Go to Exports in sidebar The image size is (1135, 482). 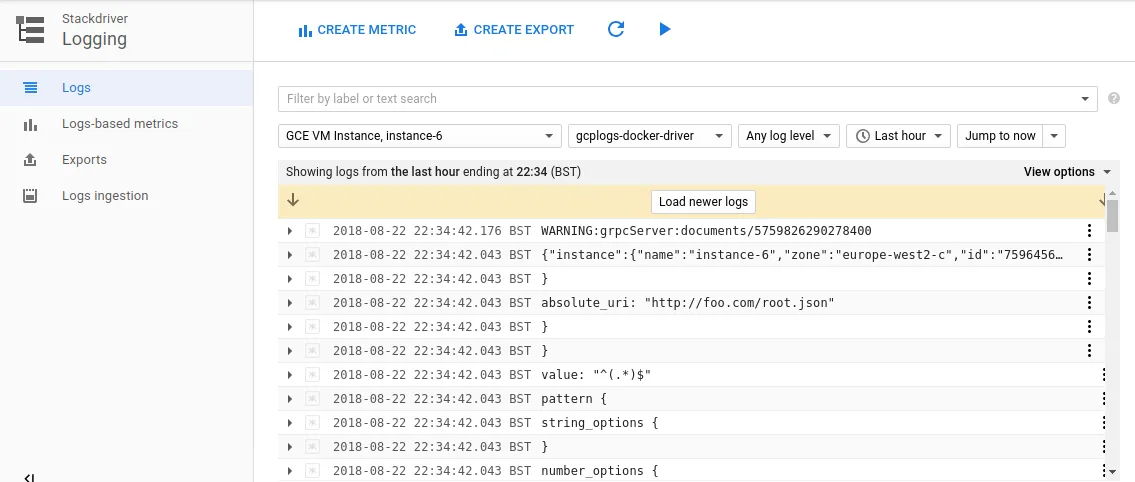[x=84, y=160]
